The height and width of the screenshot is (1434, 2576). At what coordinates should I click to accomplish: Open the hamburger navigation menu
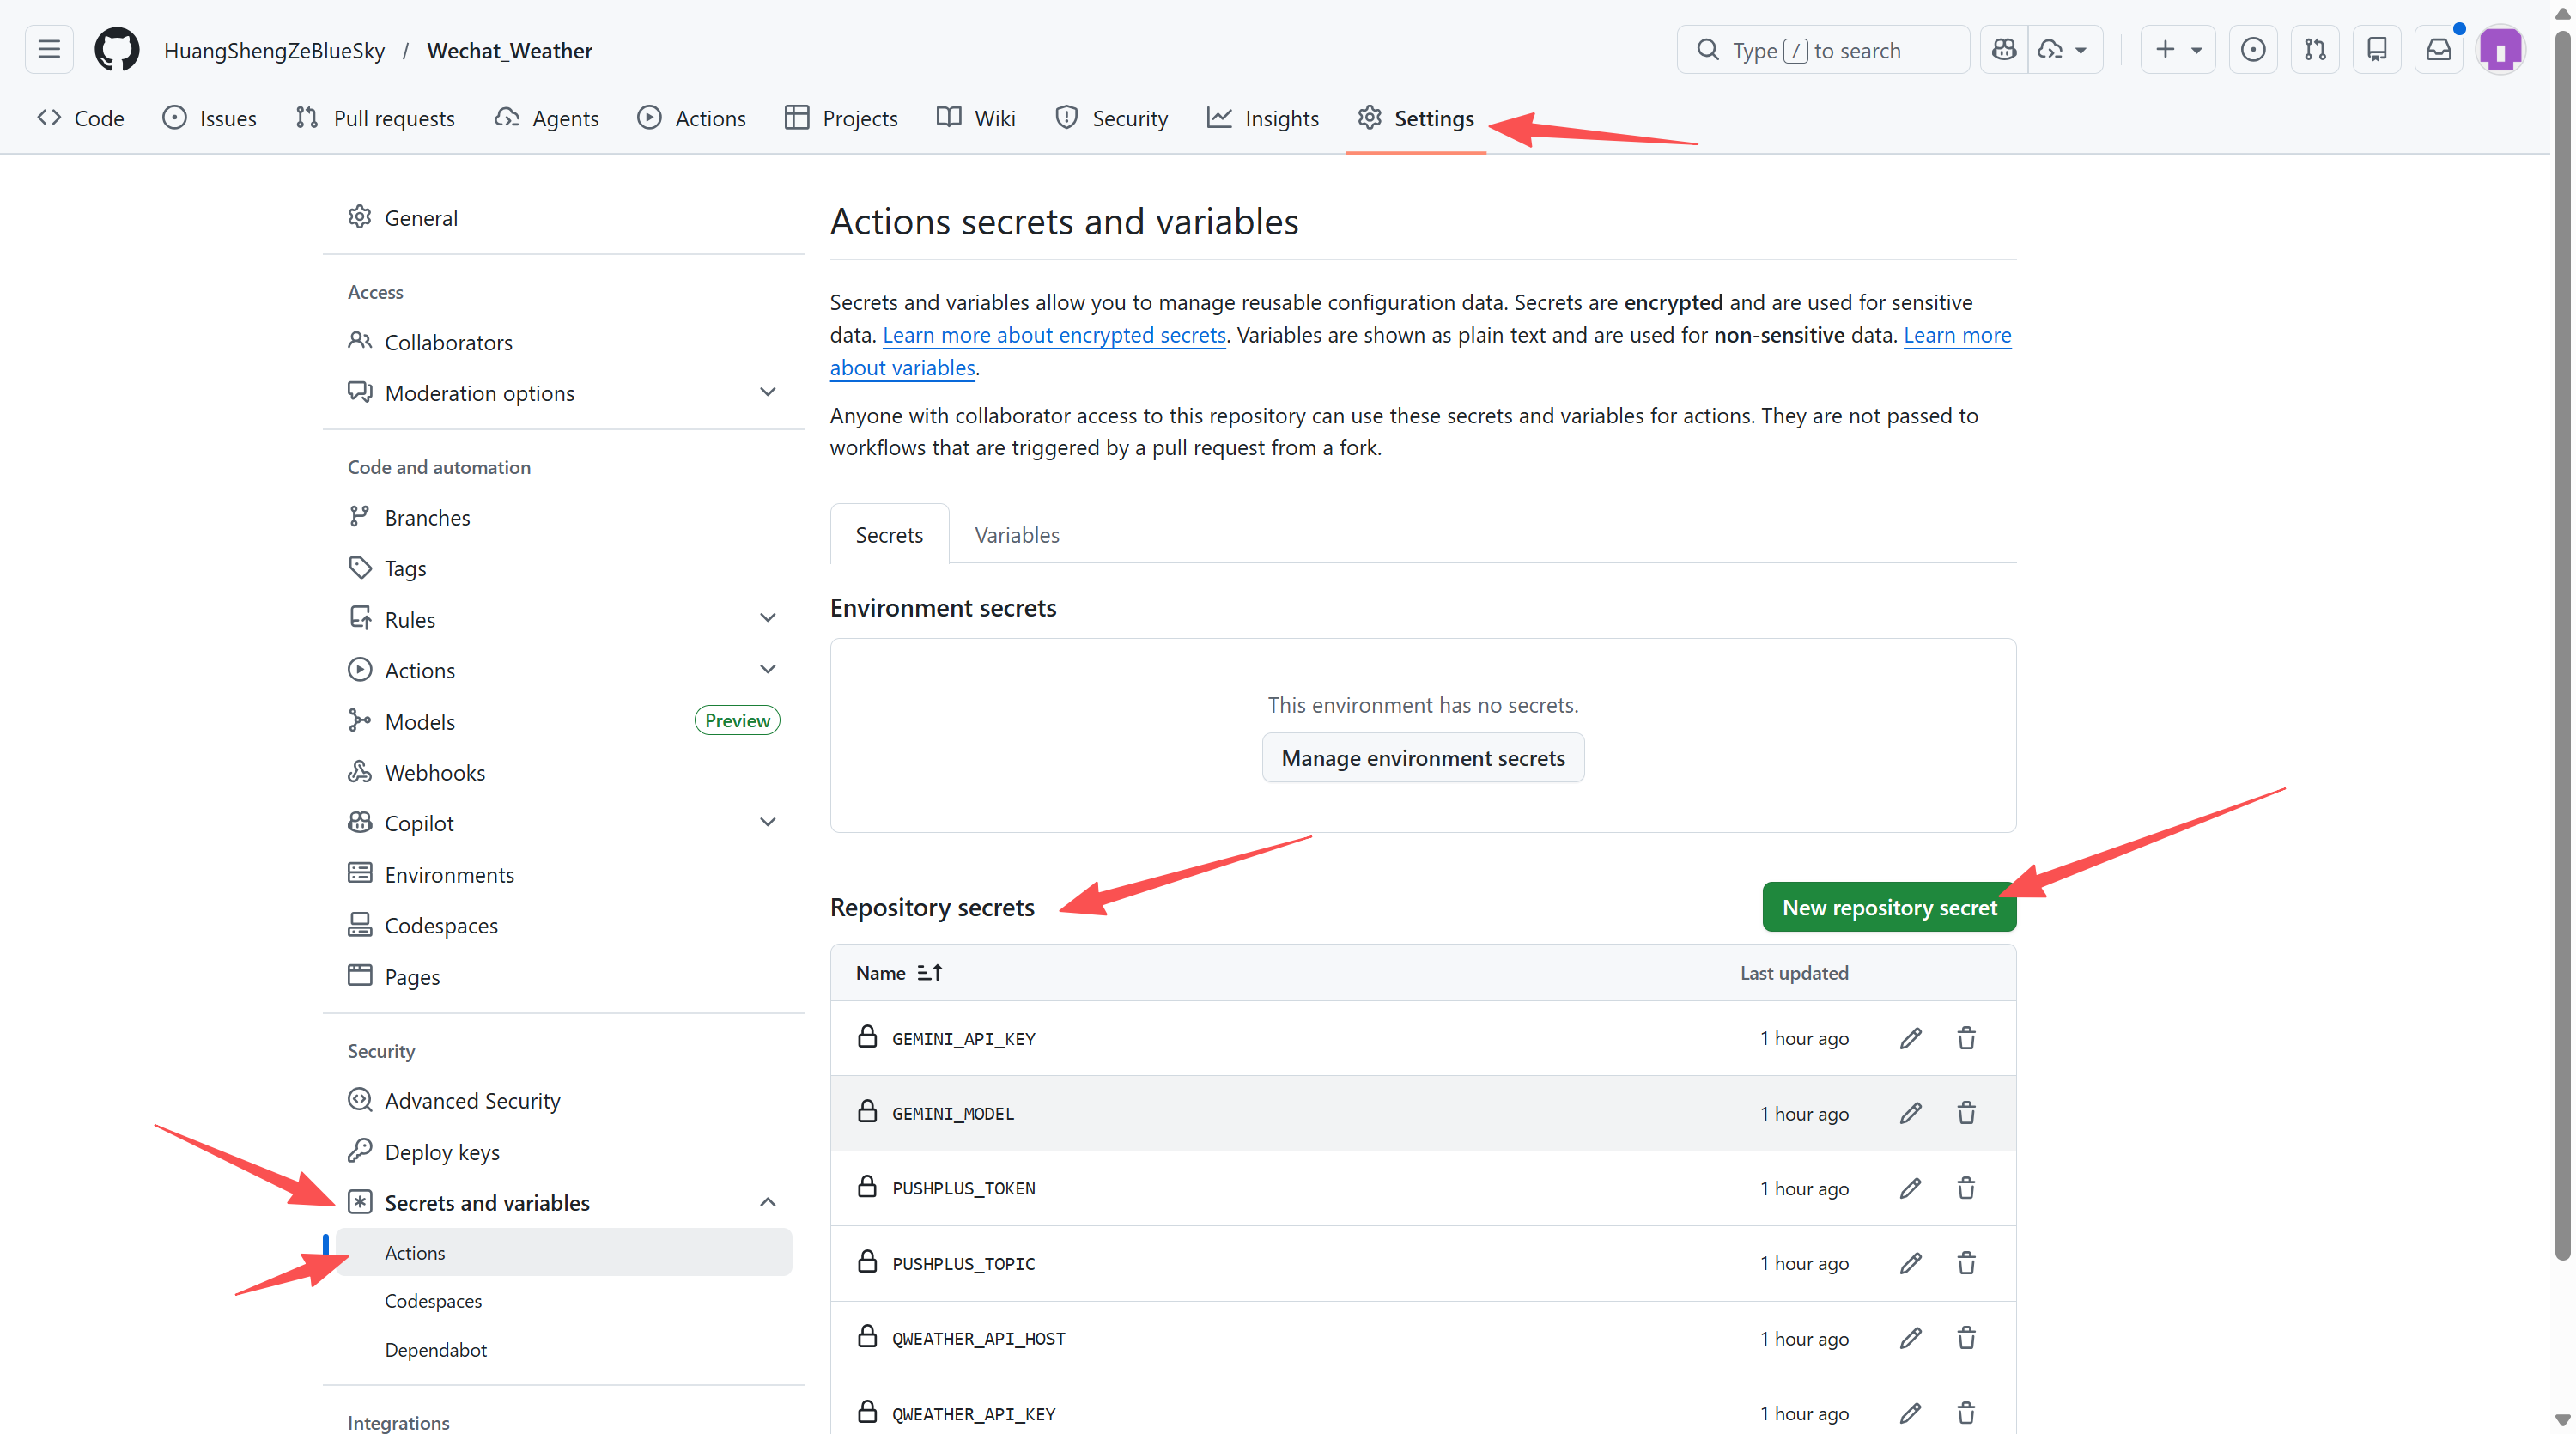coord(49,50)
